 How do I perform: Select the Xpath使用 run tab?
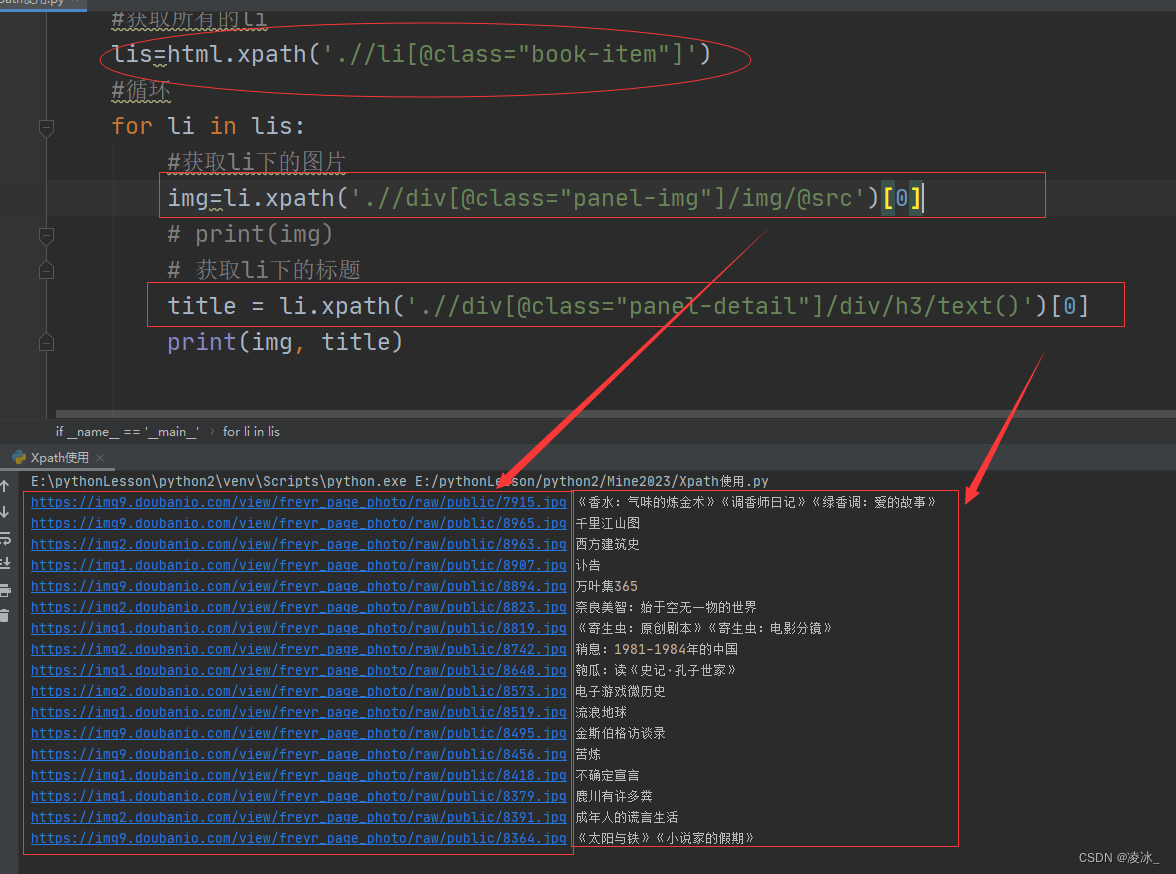[59, 457]
